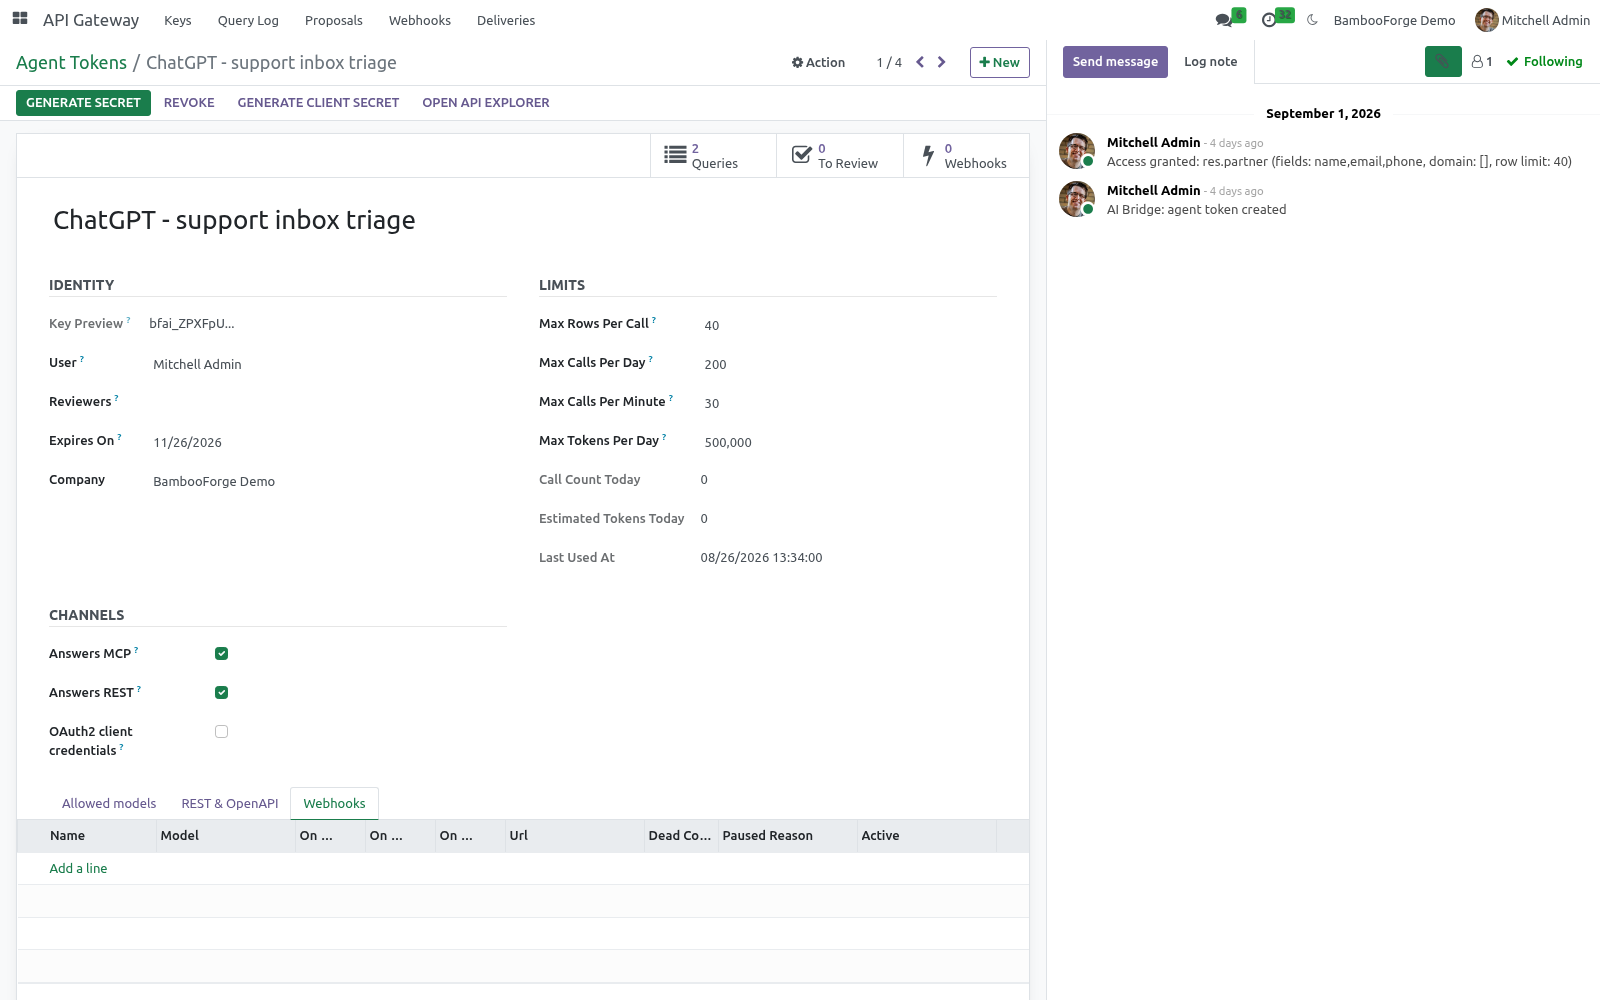
Task: Show Key Preview help tooltip mark
Action: (x=128, y=320)
